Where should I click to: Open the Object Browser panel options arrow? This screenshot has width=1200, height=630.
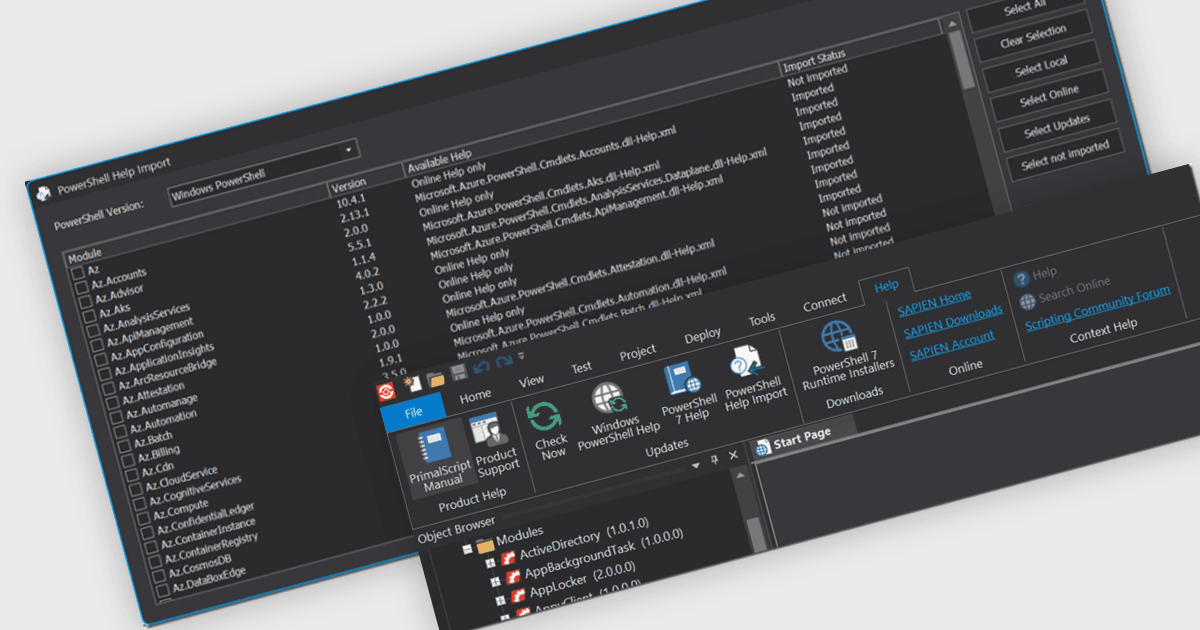click(x=695, y=466)
